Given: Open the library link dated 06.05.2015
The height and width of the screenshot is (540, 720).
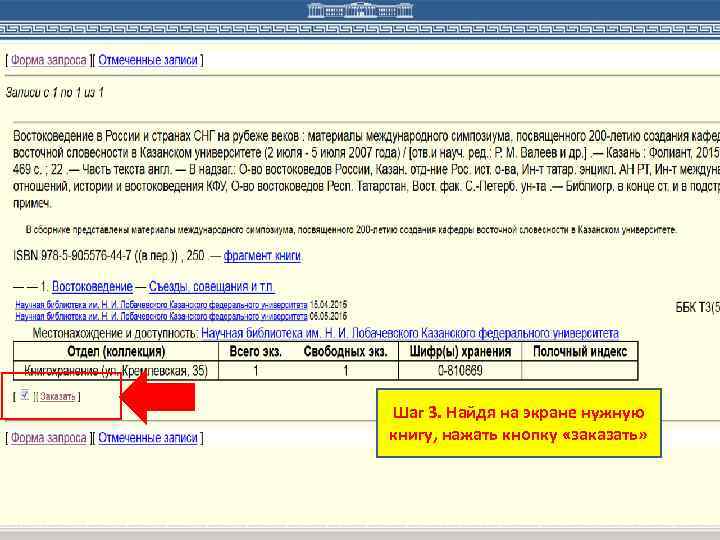Looking at the screenshot, I should point(161,316).
